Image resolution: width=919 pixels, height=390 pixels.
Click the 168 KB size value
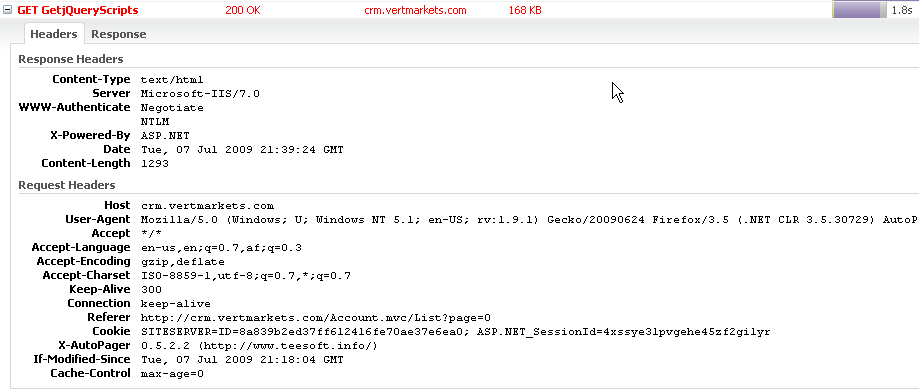(525, 10)
